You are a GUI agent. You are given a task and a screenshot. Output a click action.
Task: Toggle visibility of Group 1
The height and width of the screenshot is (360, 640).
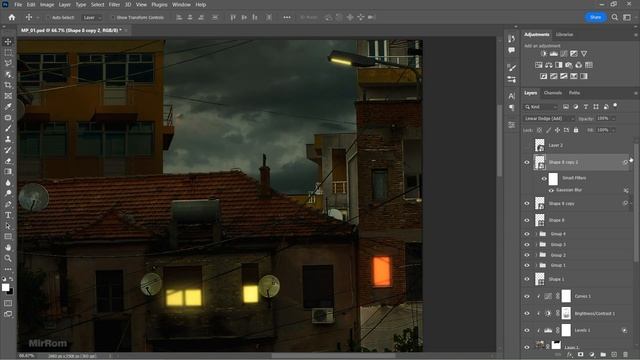(527, 265)
